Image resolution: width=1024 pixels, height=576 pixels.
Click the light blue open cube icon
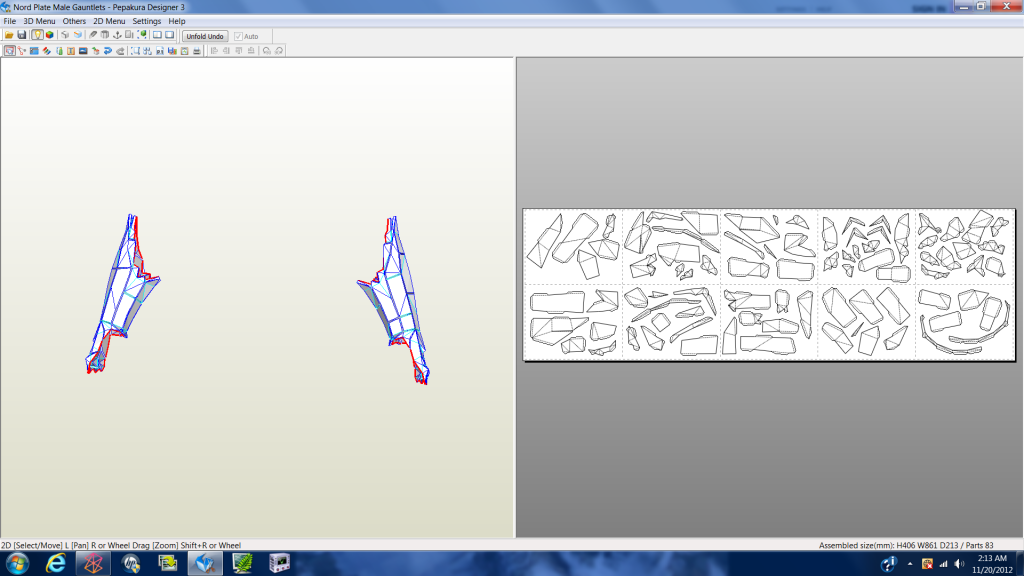point(78,35)
